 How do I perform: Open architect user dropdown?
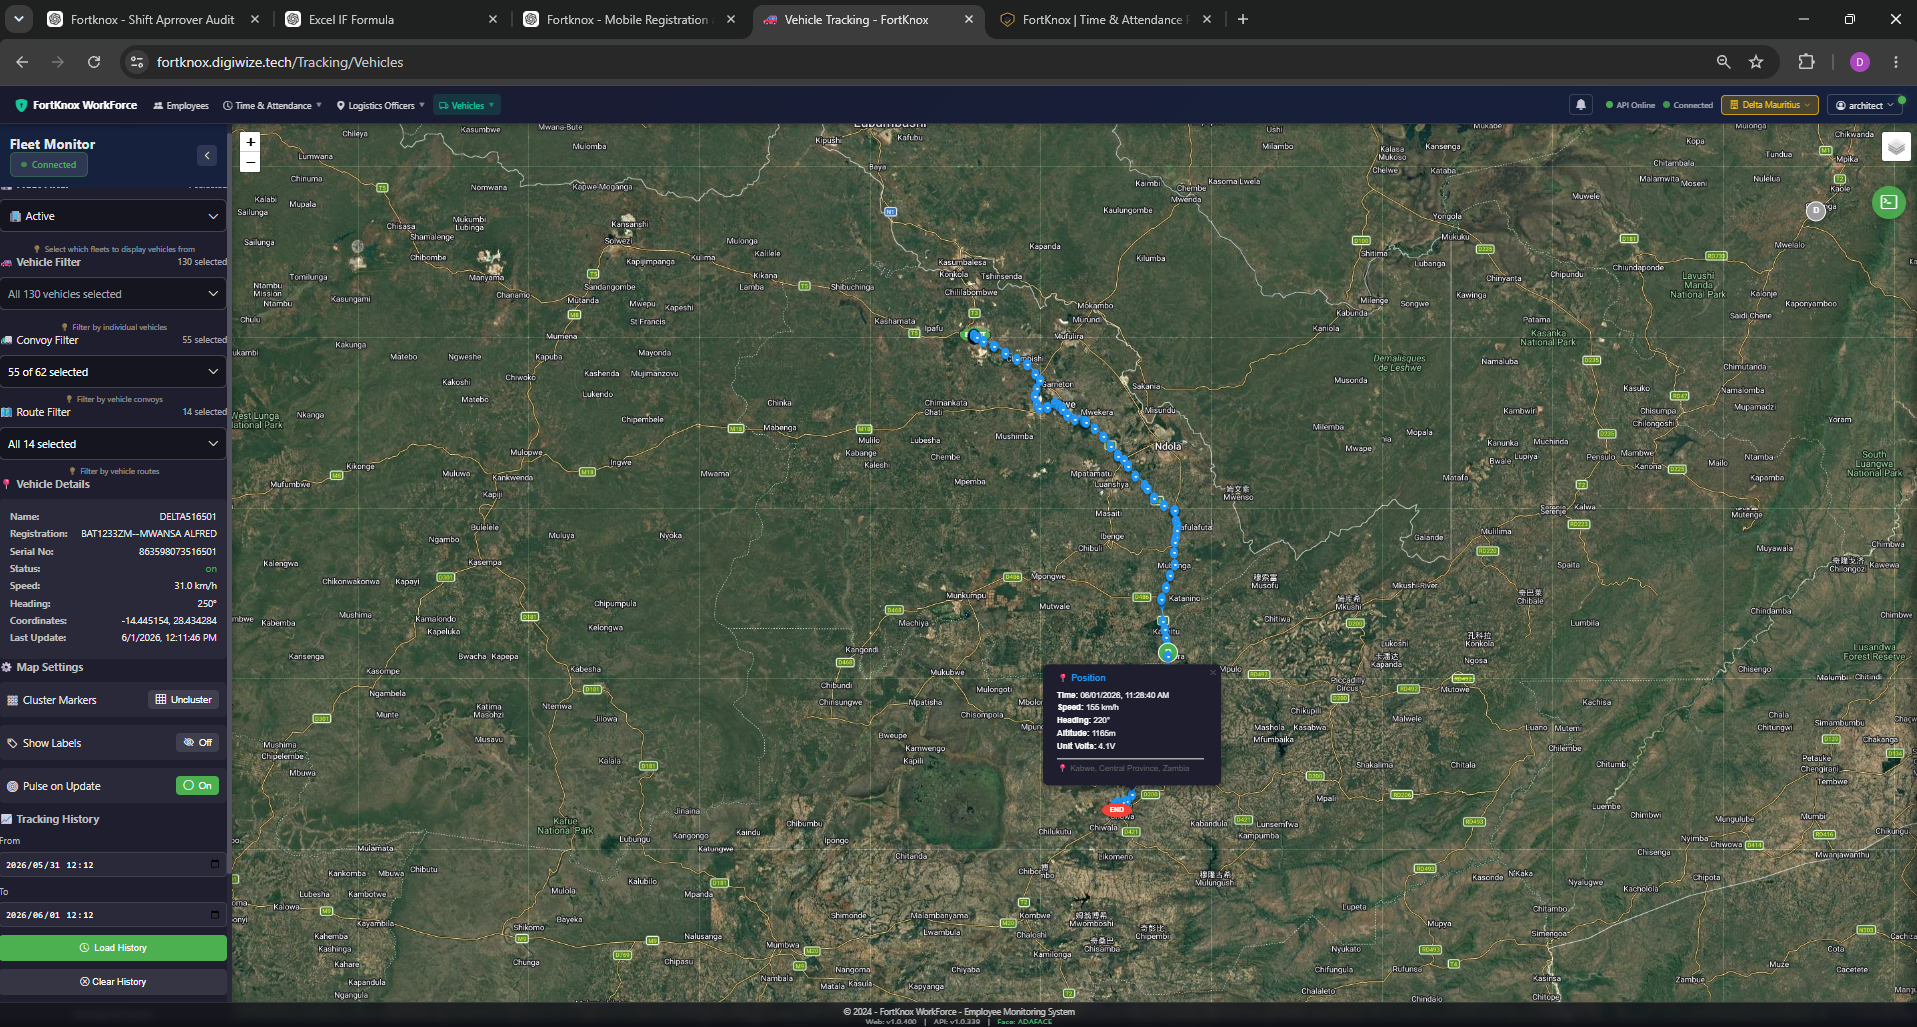click(x=1865, y=105)
